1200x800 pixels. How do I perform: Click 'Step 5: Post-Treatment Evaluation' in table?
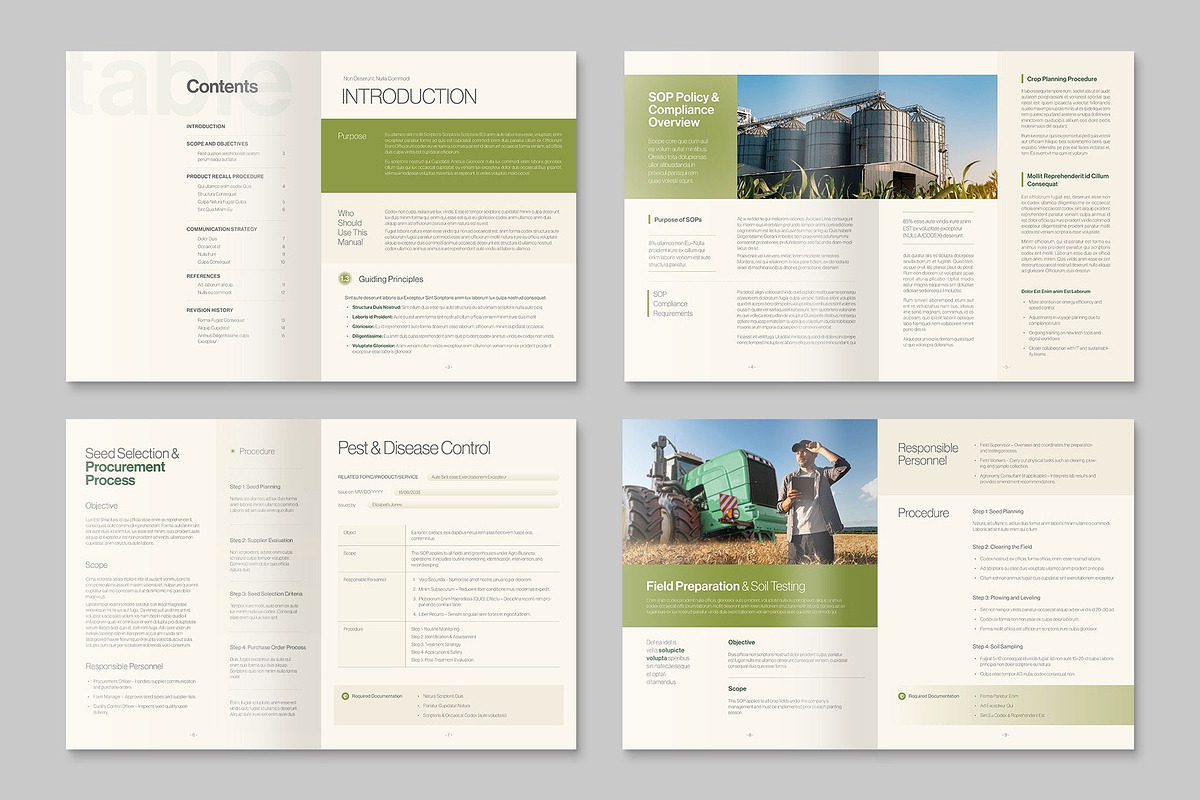pyautogui.click(x=442, y=660)
